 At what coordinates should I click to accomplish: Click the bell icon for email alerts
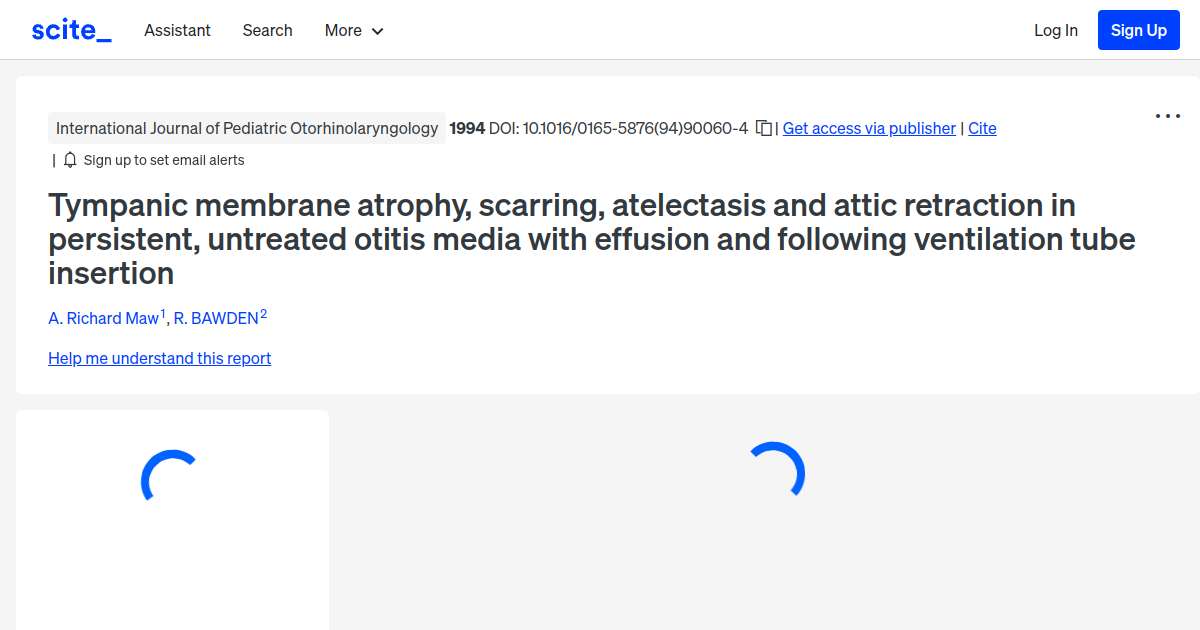(x=69, y=159)
